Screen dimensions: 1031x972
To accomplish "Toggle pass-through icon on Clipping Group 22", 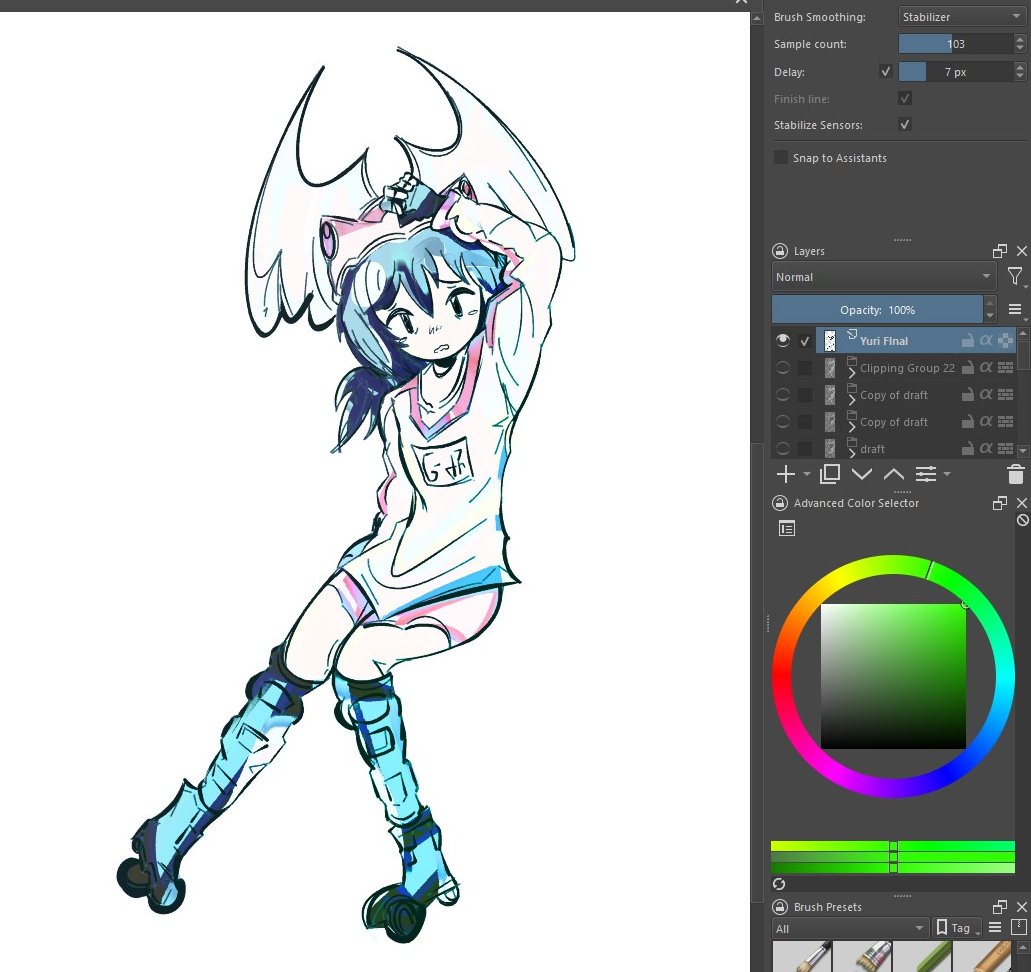I will 1005,368.
